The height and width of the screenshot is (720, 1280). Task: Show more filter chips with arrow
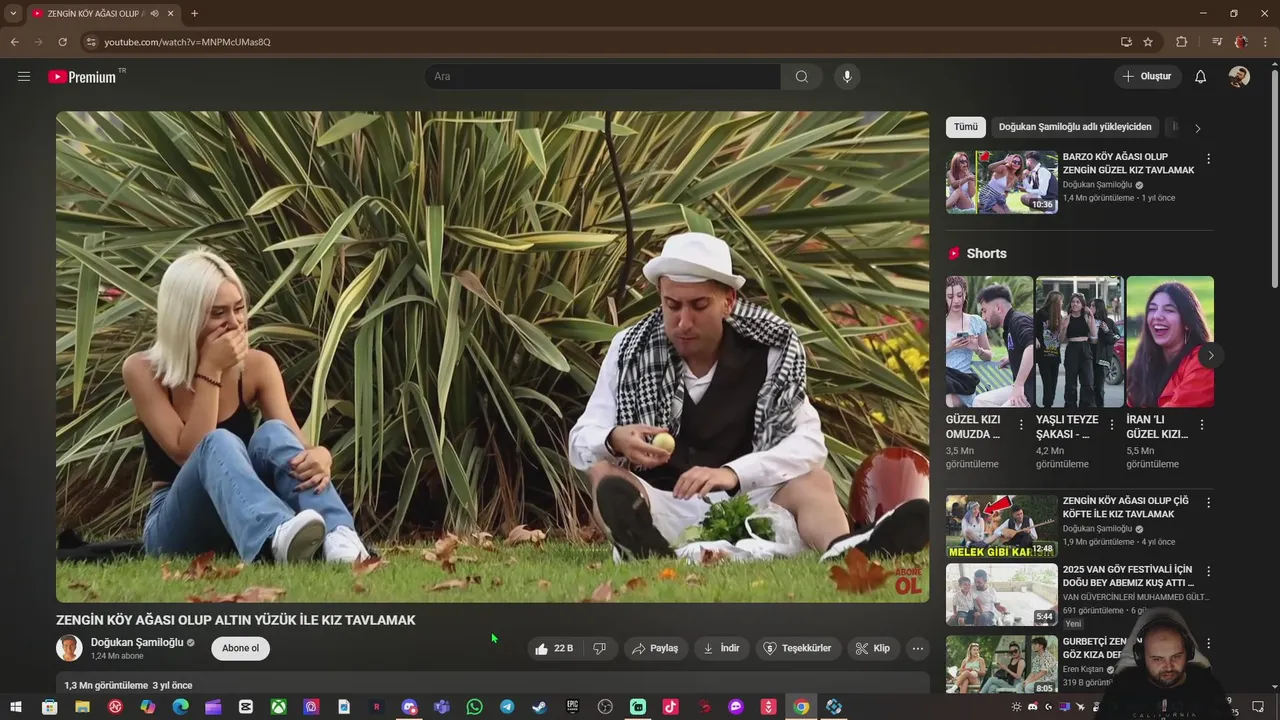pos(1198,128)
